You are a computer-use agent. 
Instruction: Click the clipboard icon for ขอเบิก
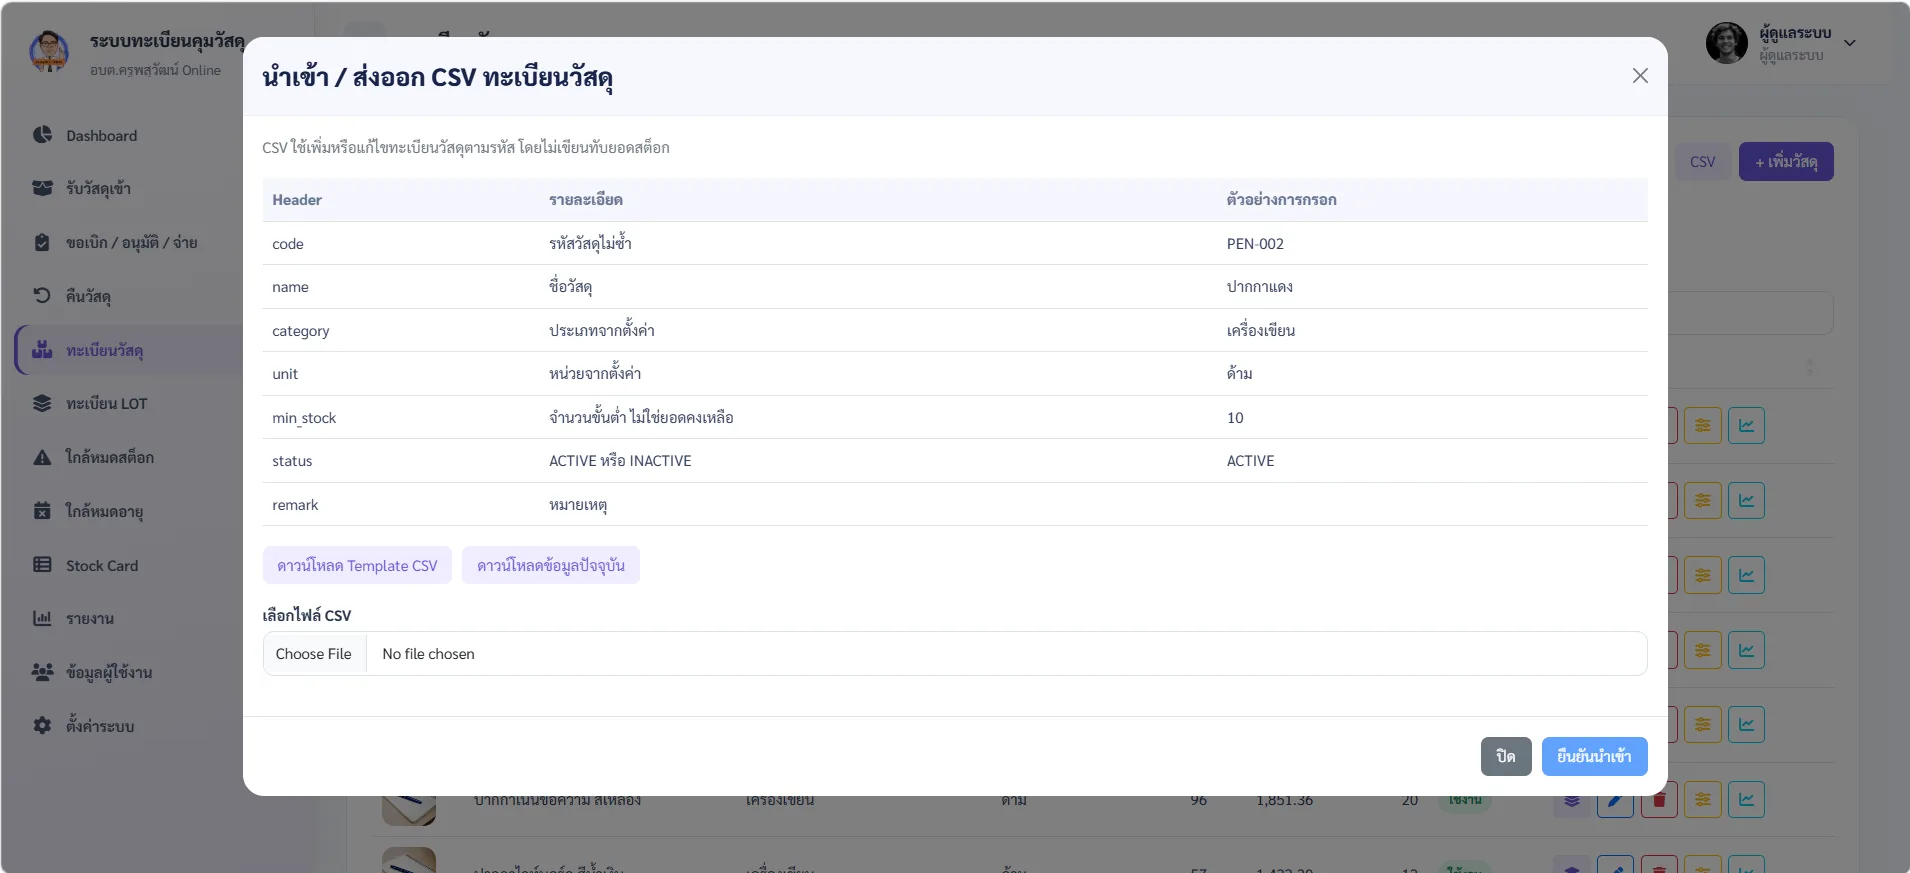click(x=42, y=242)
